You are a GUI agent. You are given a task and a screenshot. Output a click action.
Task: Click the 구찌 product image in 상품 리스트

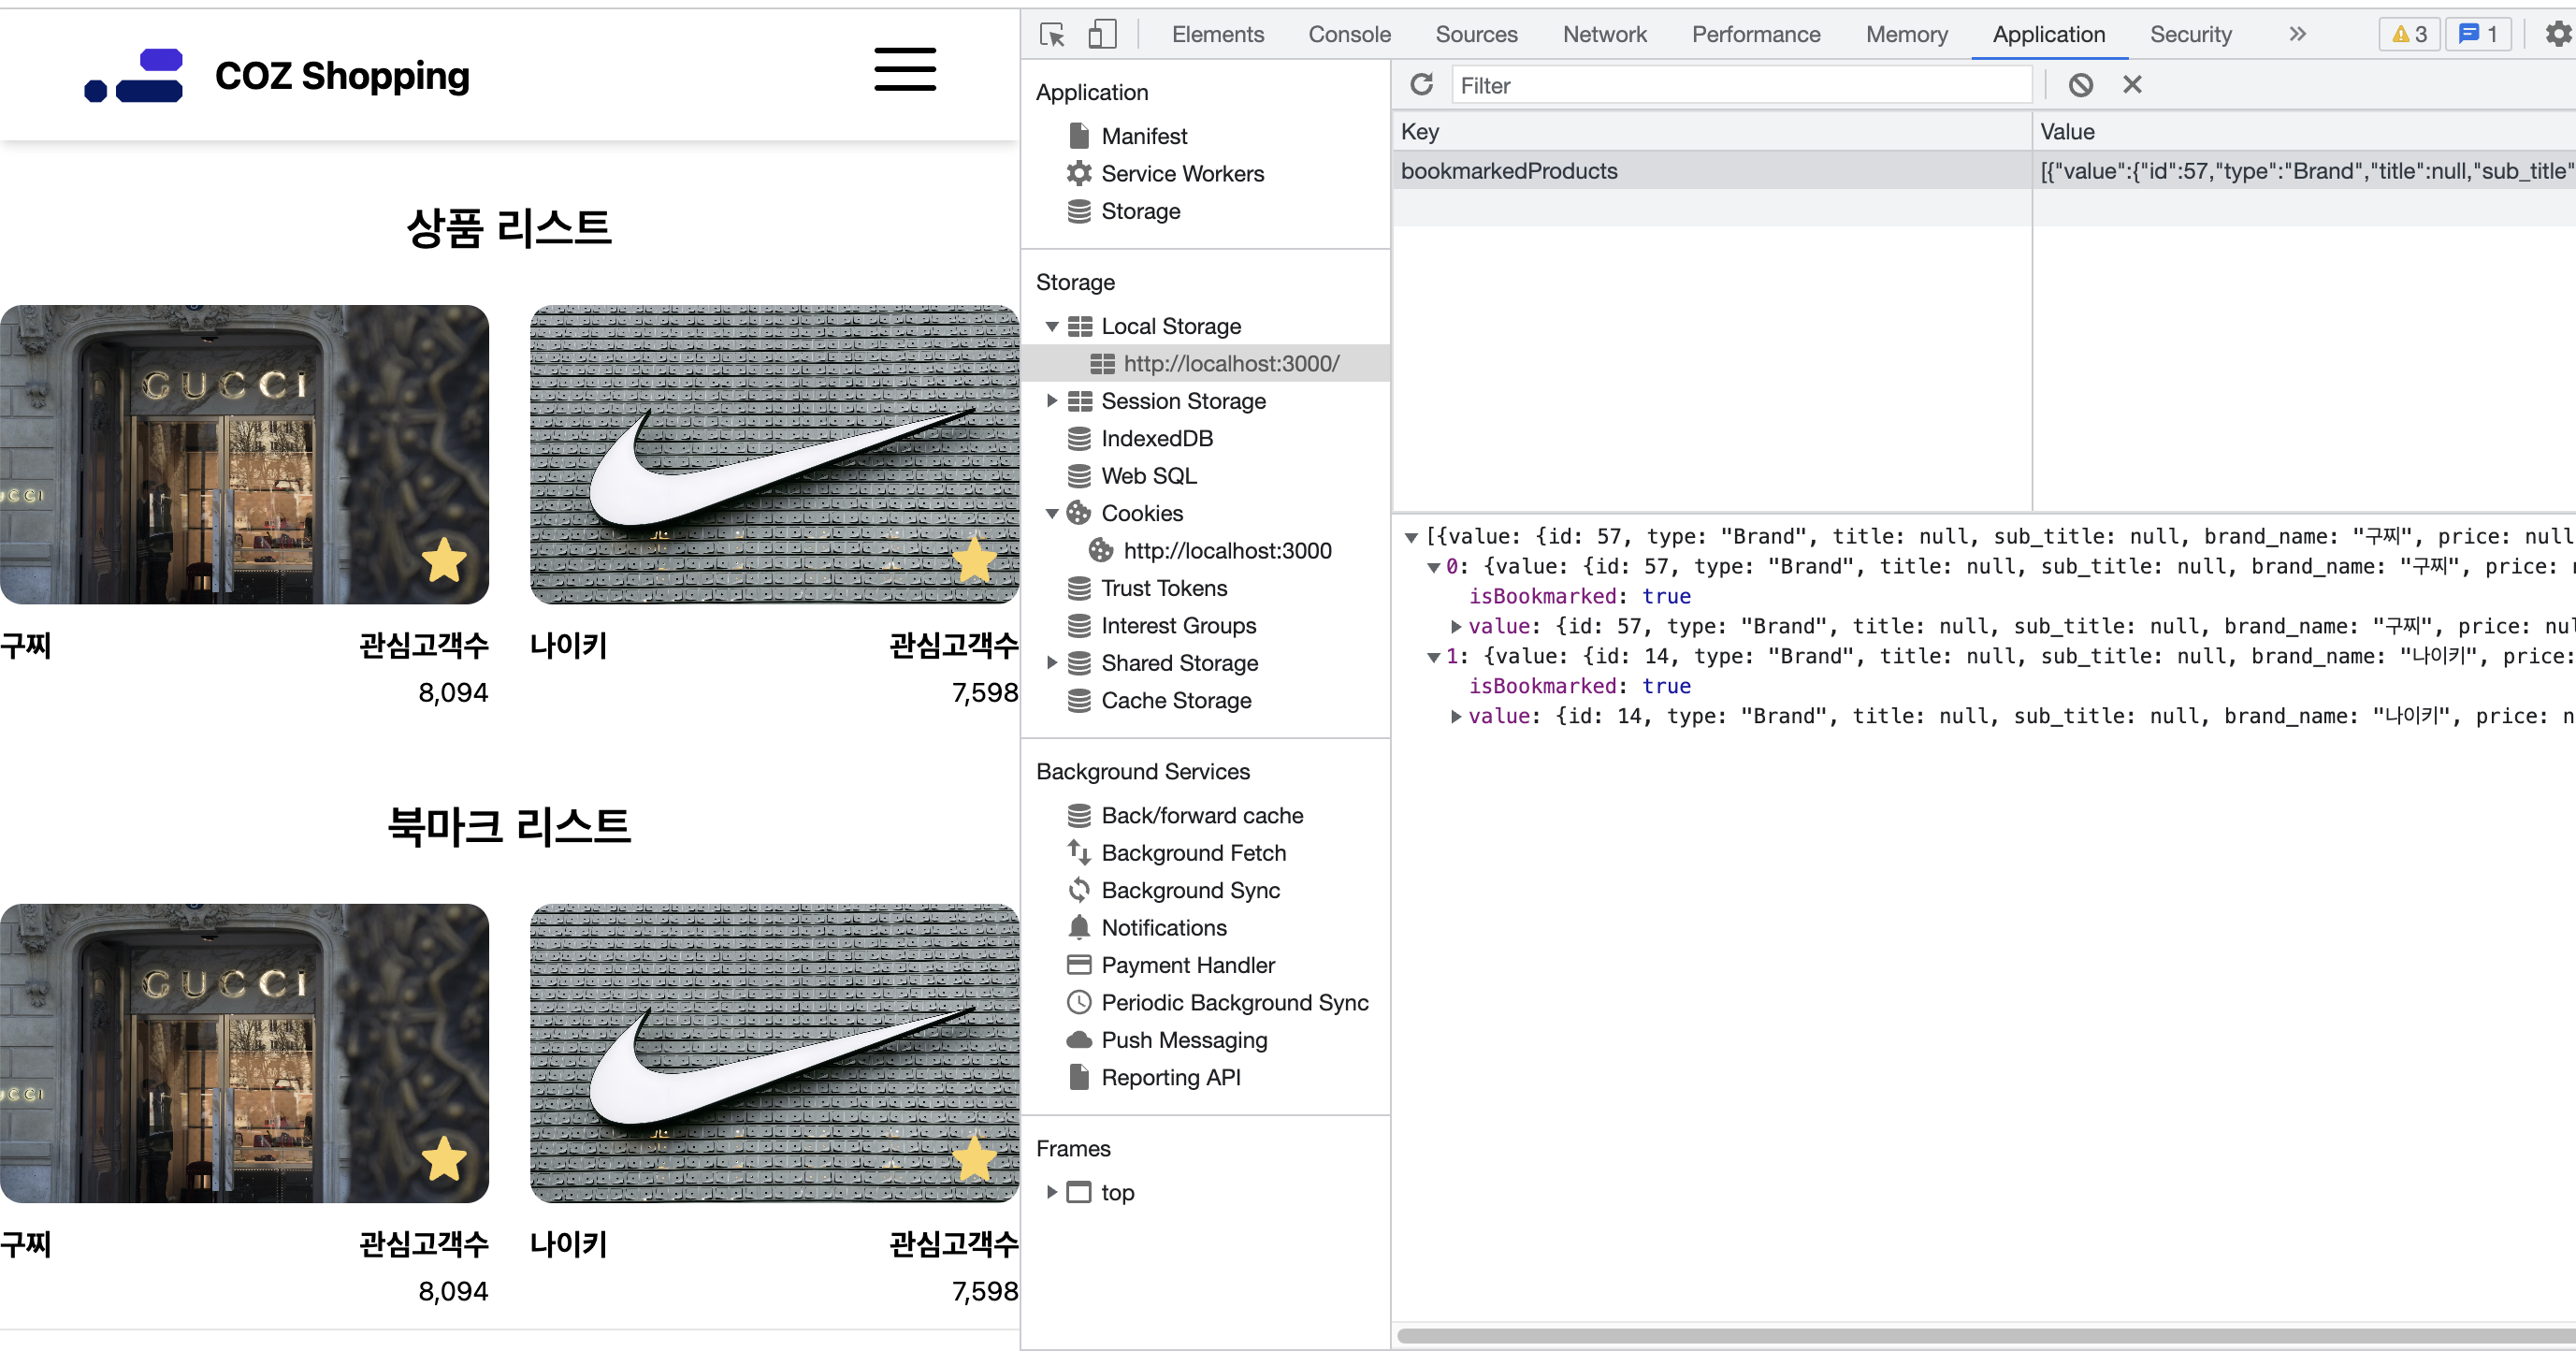[x=244, y=455]
